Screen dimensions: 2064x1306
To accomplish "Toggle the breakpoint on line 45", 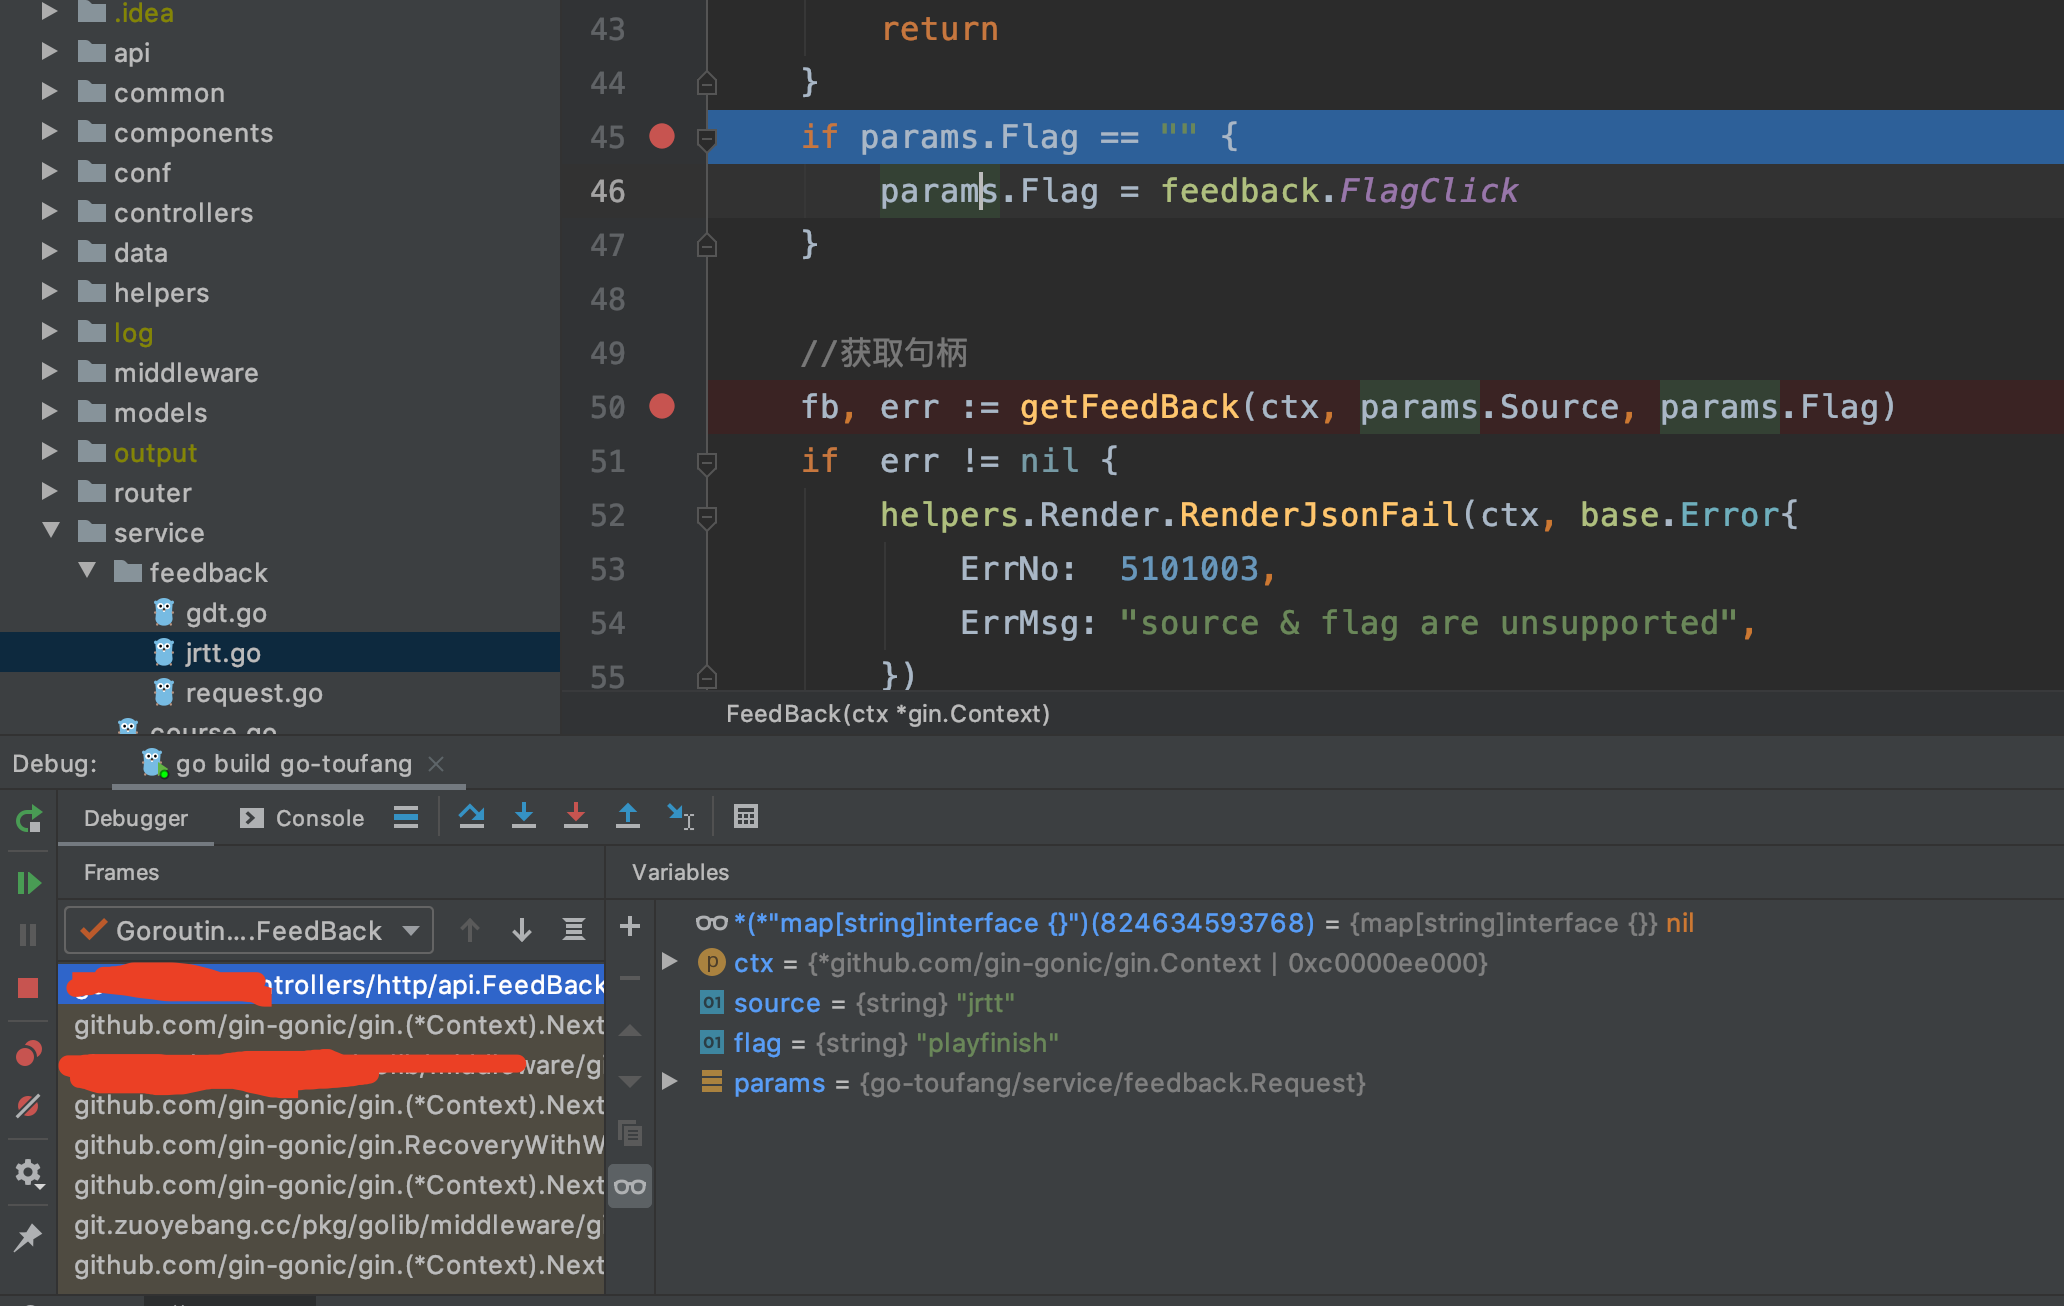I will pyautogui.click(x=662, y=136).
